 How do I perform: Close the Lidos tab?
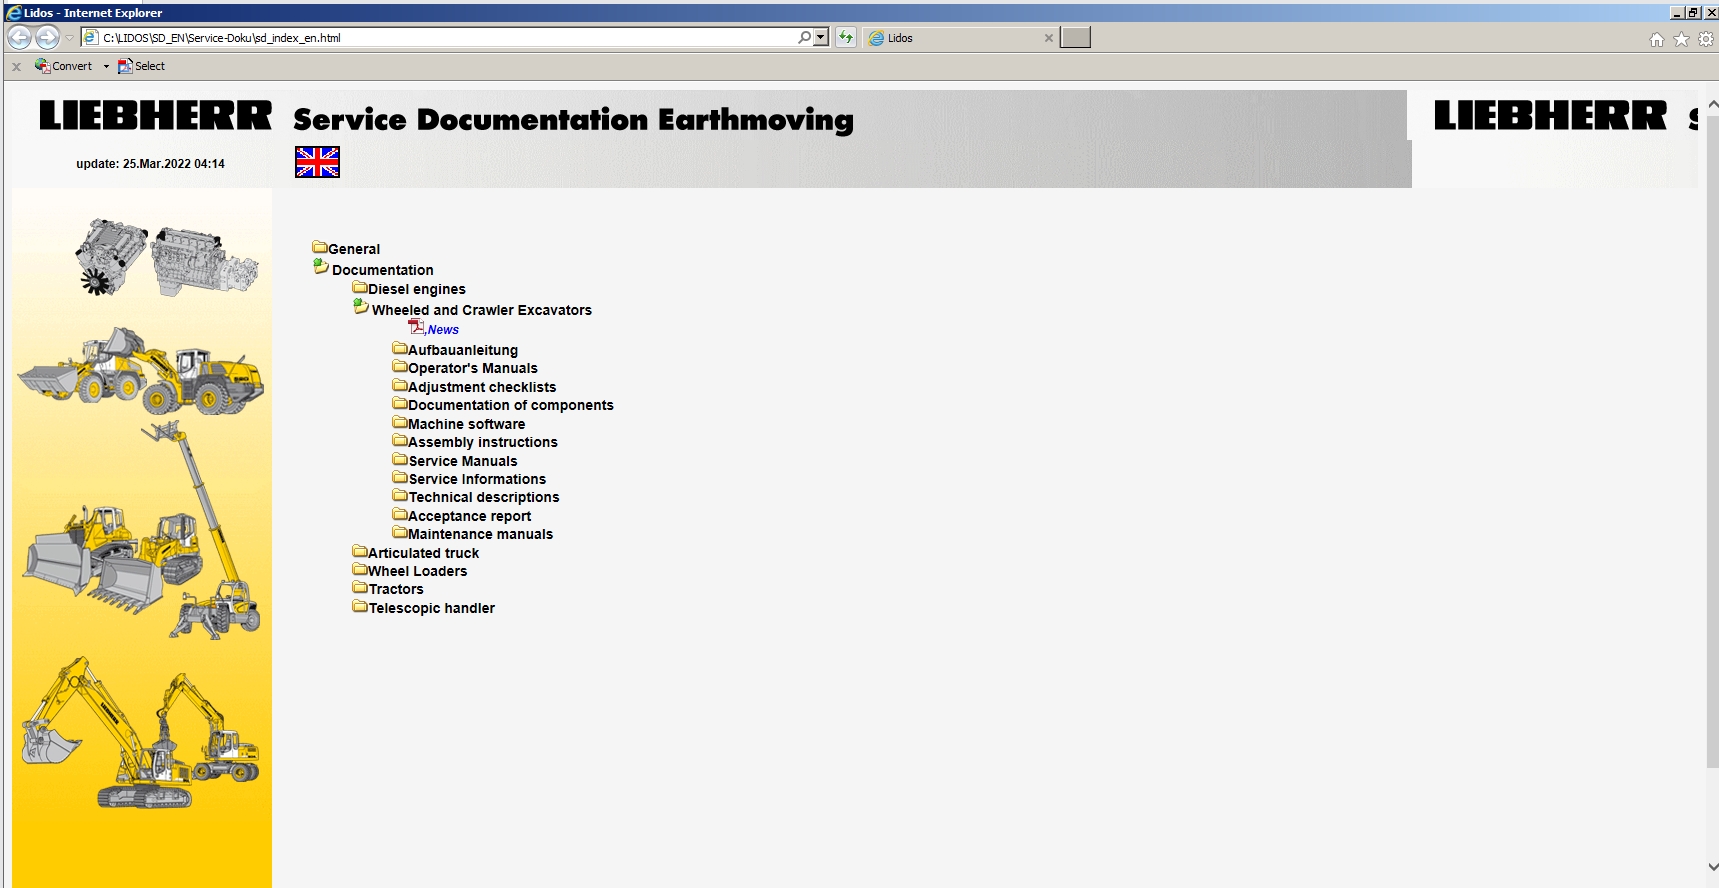[1048, 38]
